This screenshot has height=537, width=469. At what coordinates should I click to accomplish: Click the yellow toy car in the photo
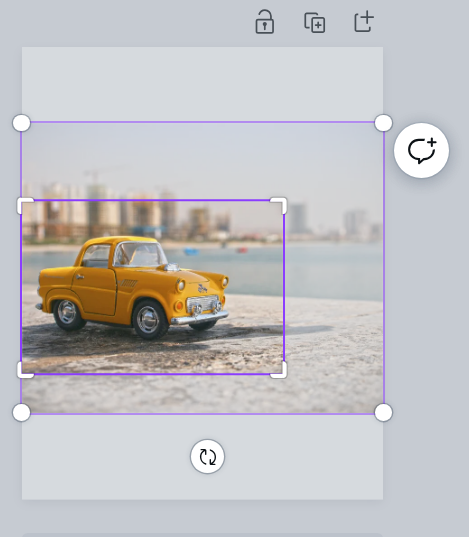coord(132,288)
